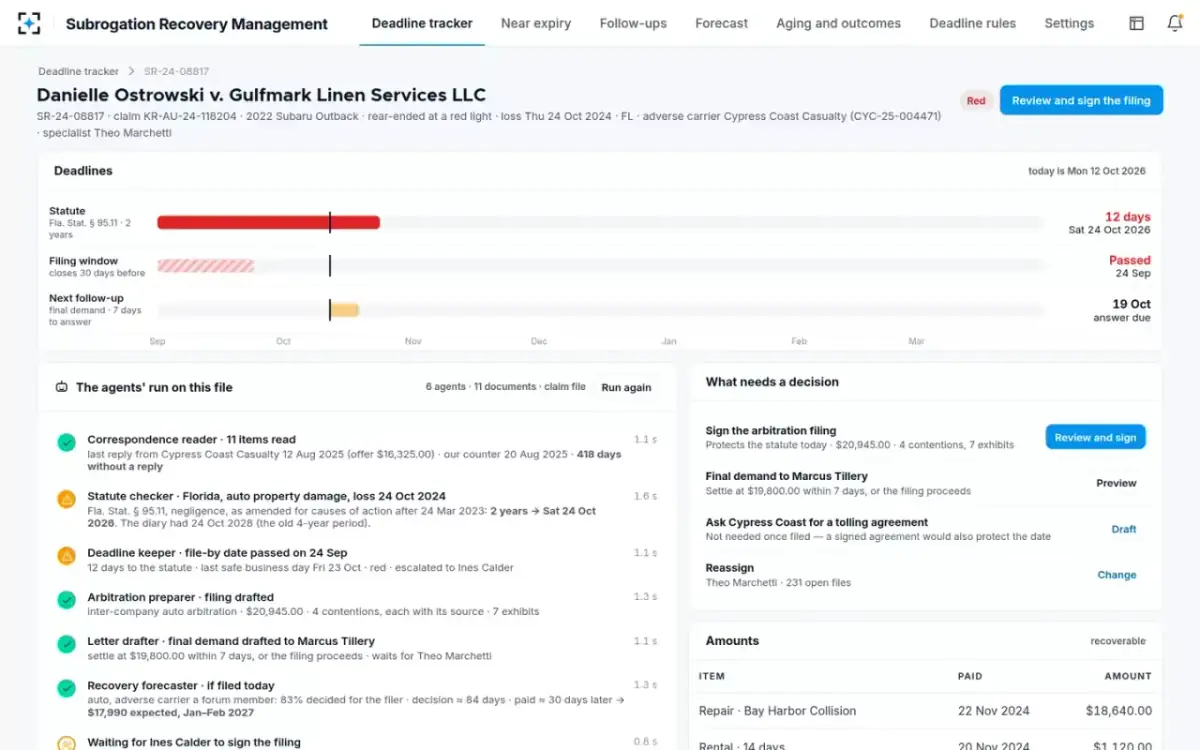Open the Settings tab
The width and height of the screenshot is (1200, 750).
click(x=1069, y=23)
